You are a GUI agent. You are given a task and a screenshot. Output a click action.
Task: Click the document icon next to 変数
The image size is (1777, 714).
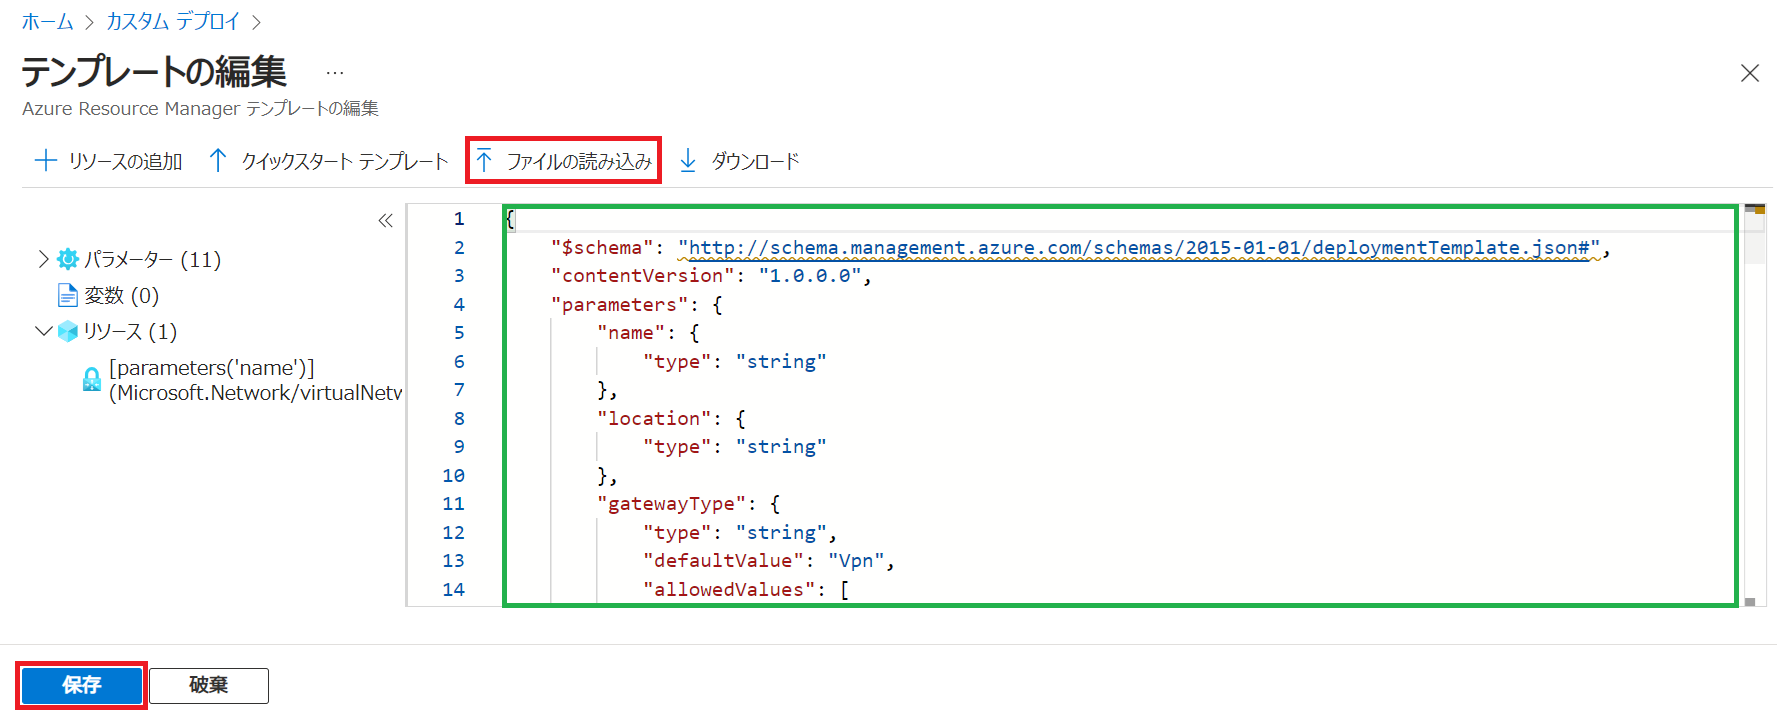point(68,295)
